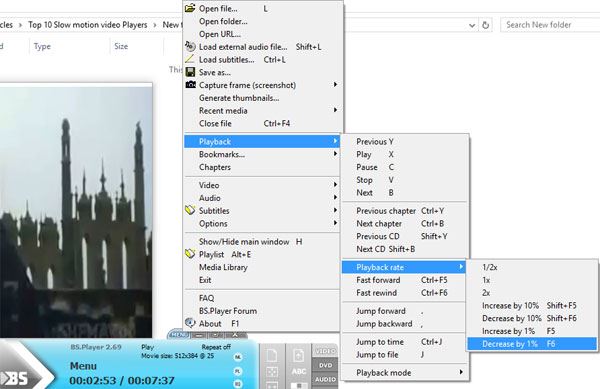
Task: Click the load subtitle page icon above ABC
Action: click(298, 355)
